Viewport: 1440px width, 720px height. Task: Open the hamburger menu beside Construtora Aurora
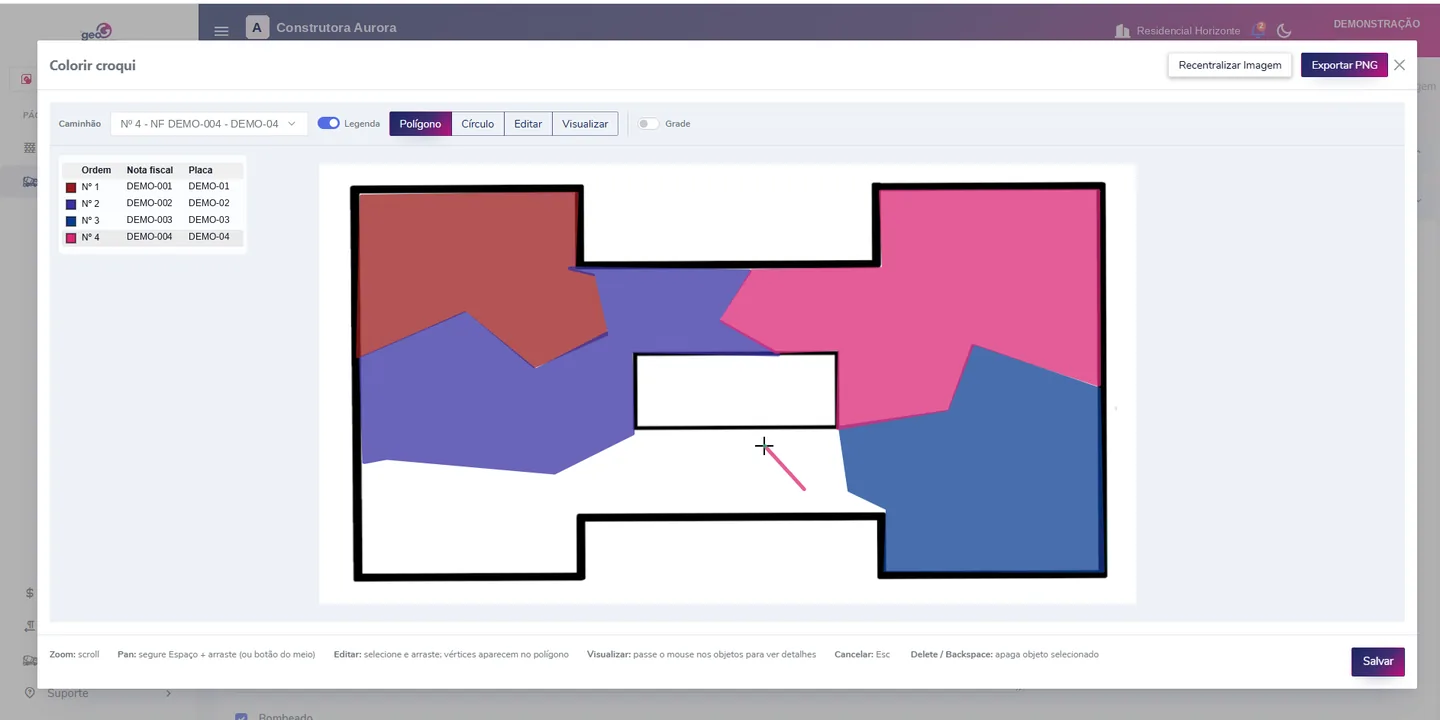pyautogui.click(x=221, y=31)
